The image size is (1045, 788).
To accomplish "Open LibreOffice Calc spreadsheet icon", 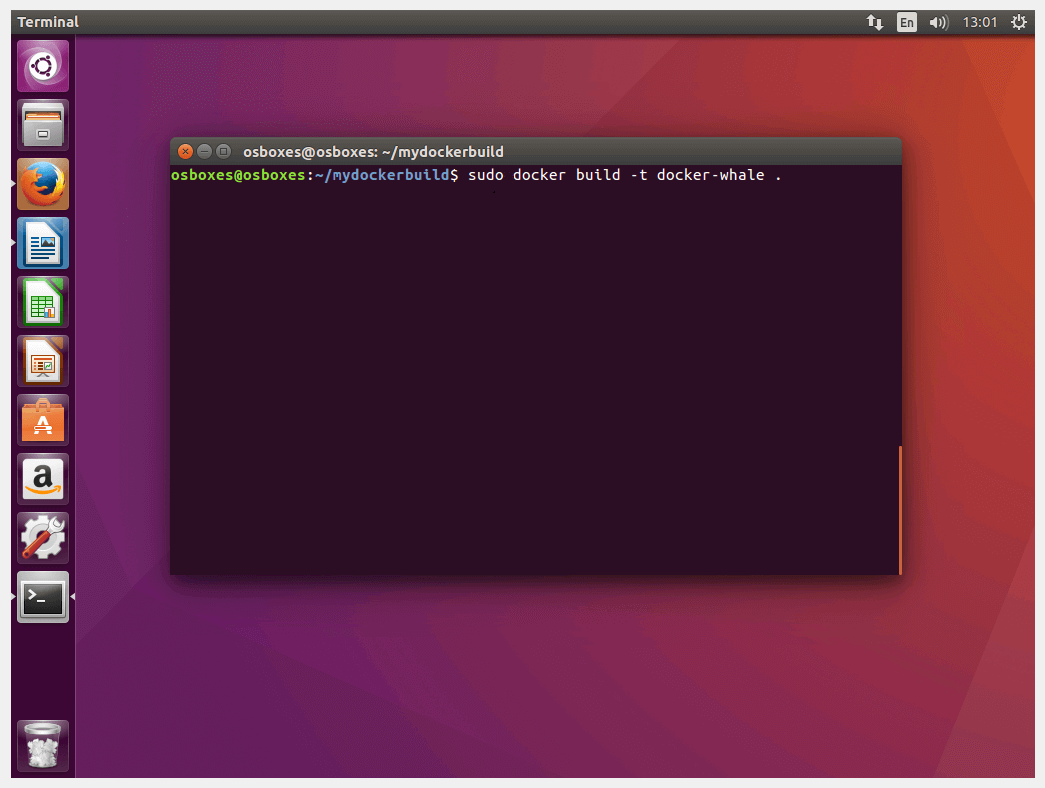I will pos(43,302).
